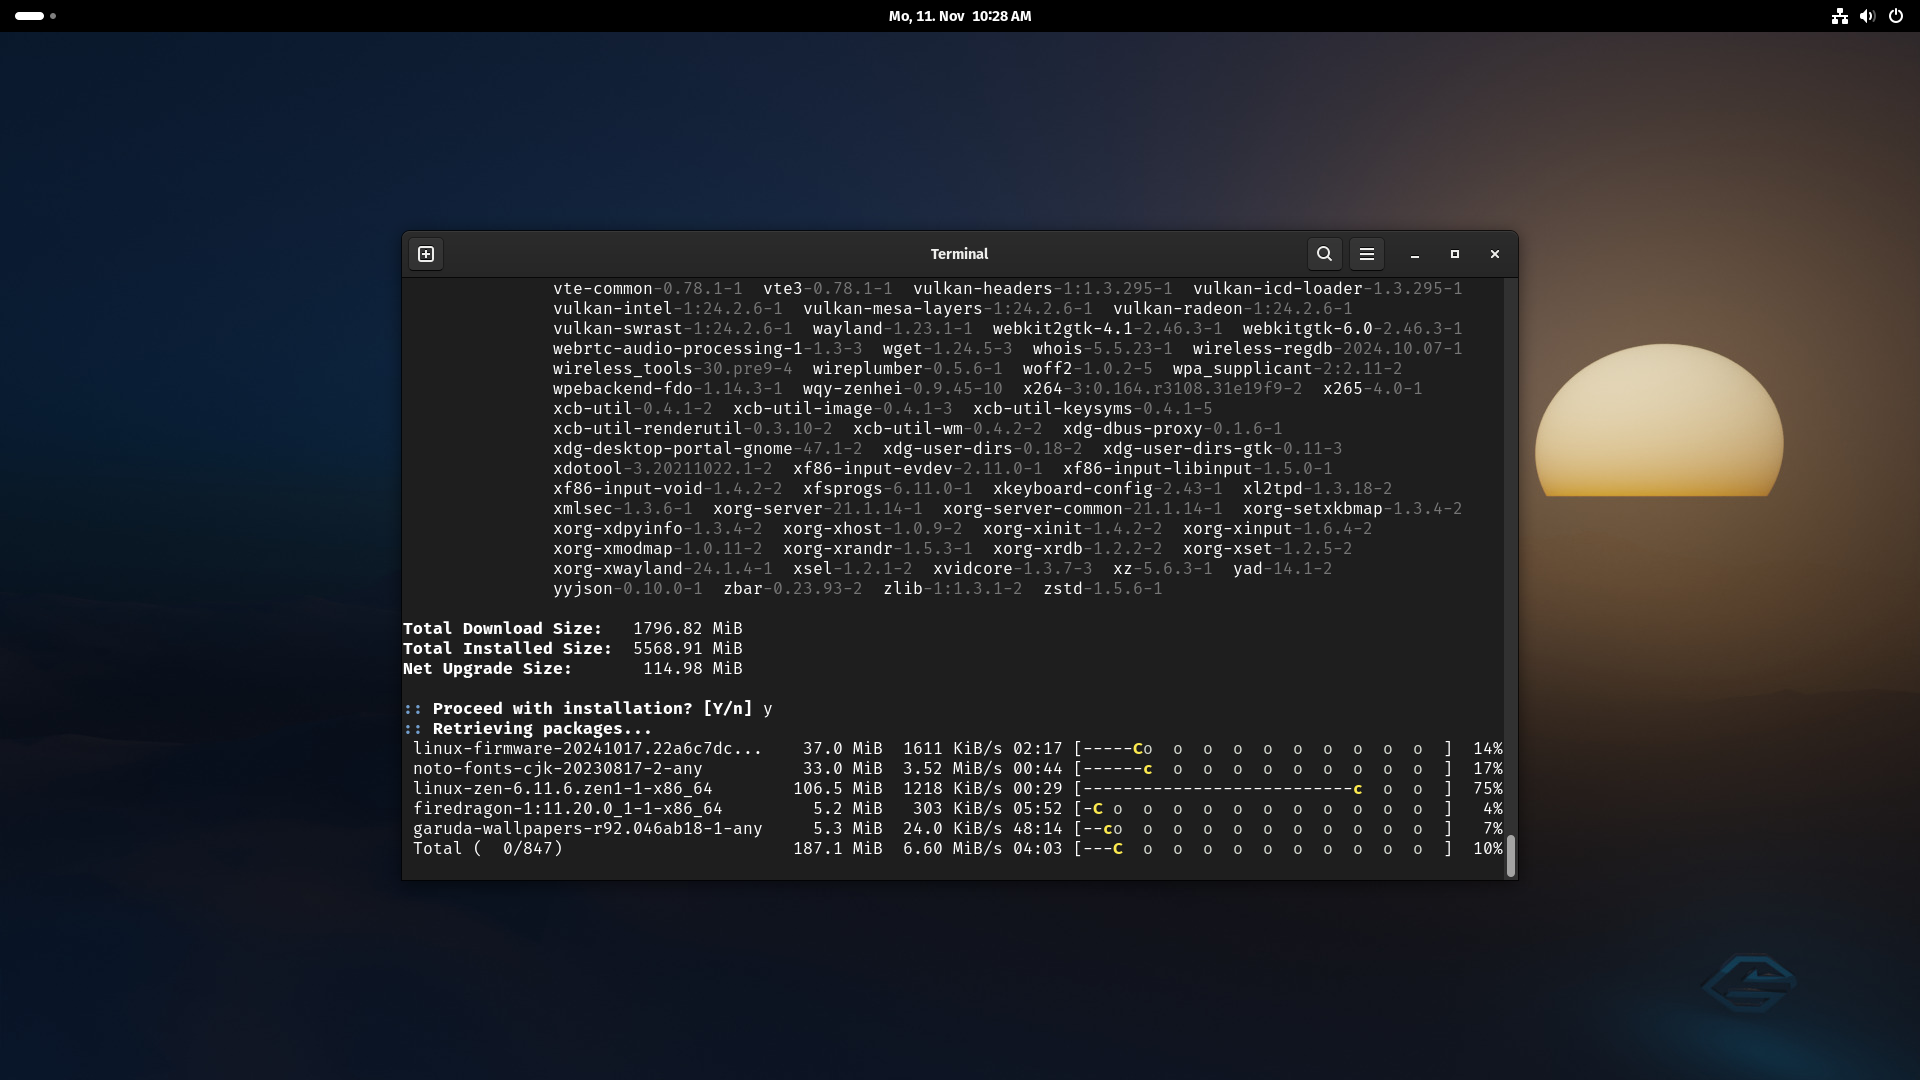
Task: Click the linux-zen download progress bar
Action: point(1262,789)
